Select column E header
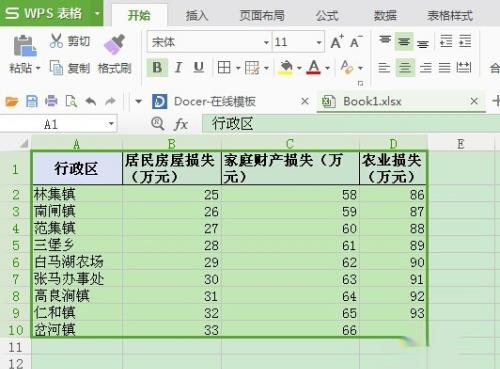Viewport: 500px width, 369px height. pos(461,144)
